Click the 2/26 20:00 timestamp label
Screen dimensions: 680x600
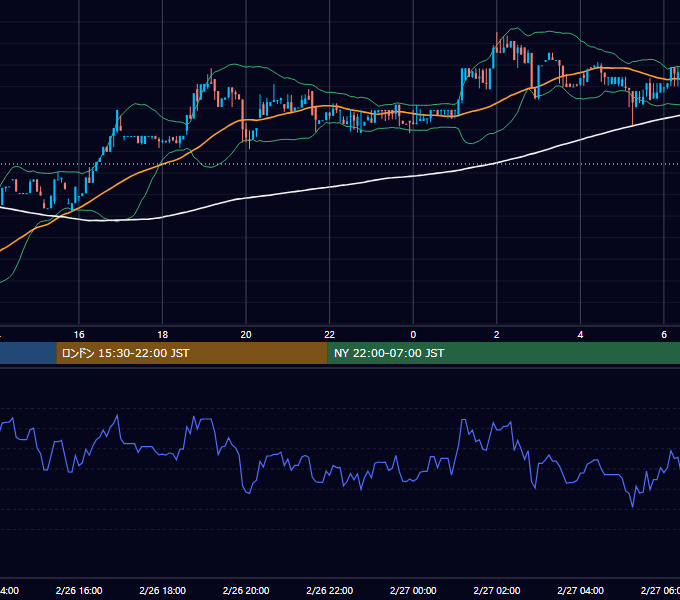246,590
